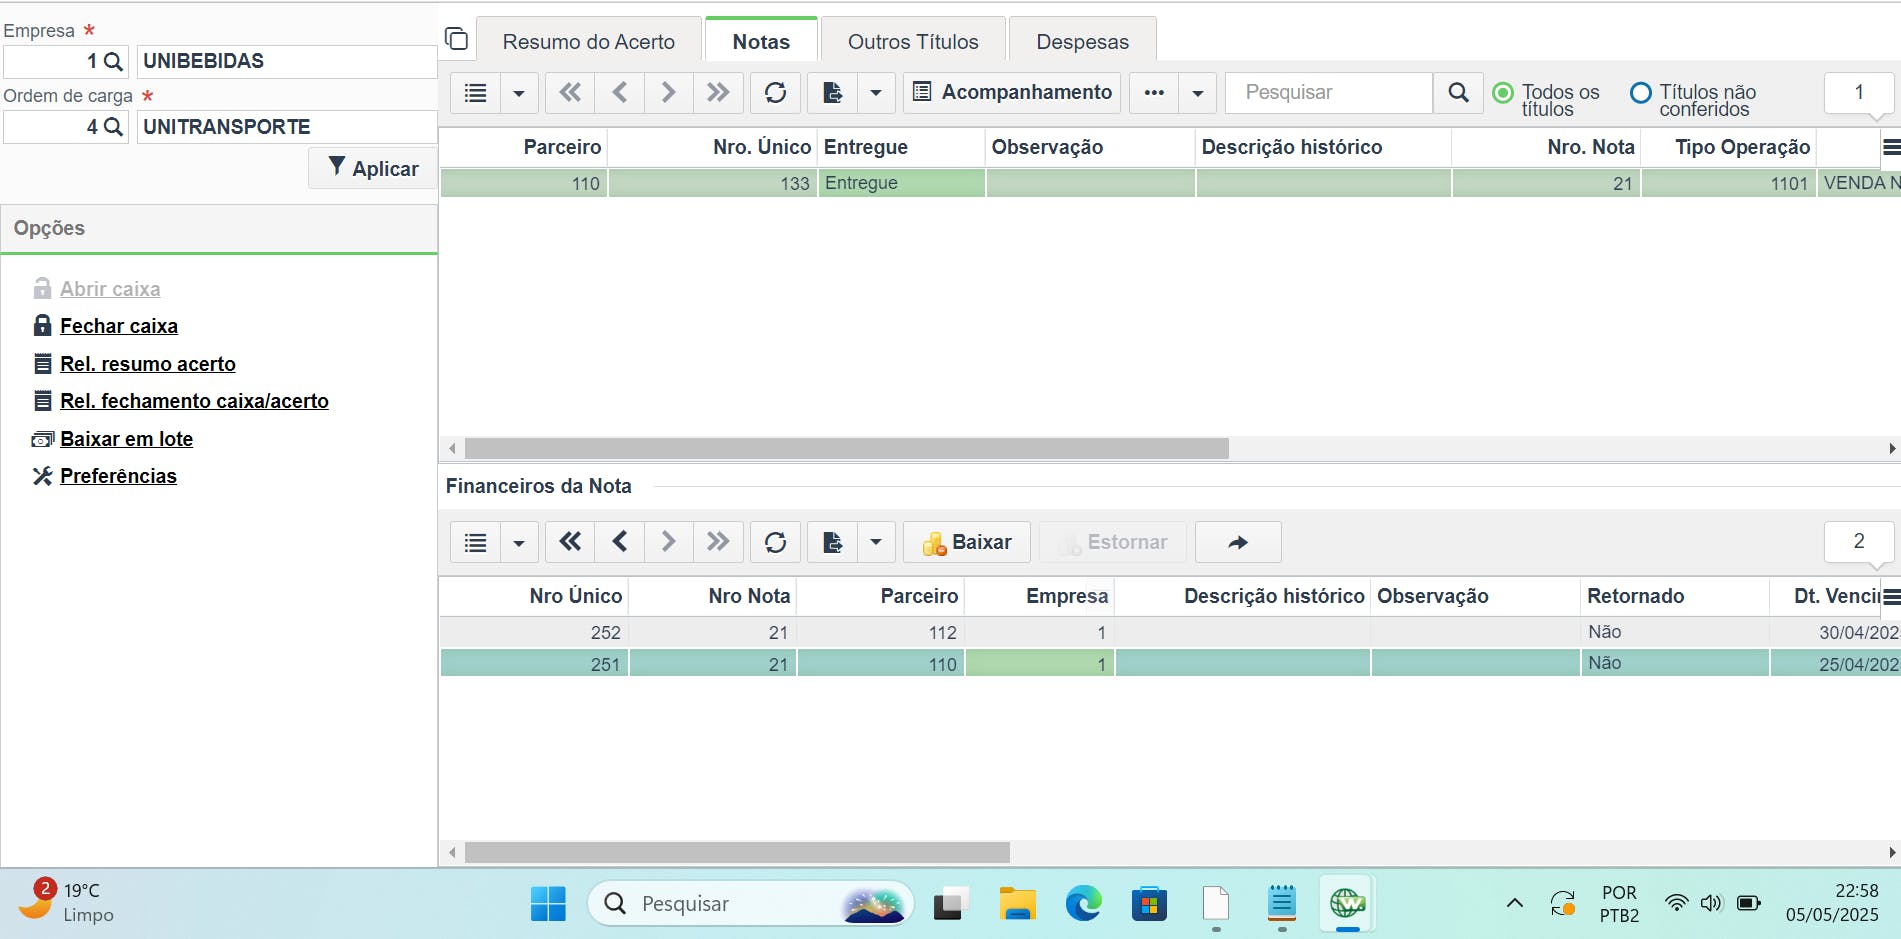Click the share arrow button next to Estornar

[x=1238, y=542]
